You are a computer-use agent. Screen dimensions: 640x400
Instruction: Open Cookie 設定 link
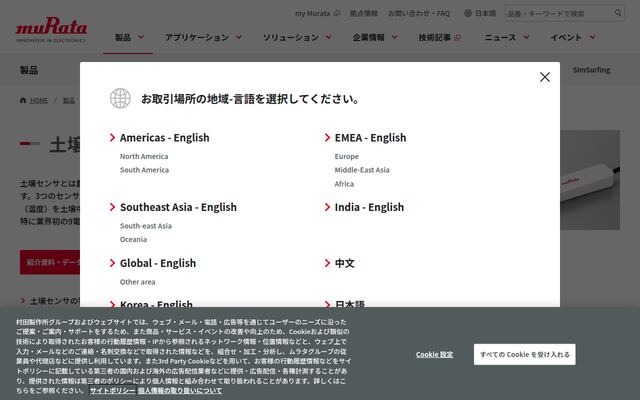point(434,354)
